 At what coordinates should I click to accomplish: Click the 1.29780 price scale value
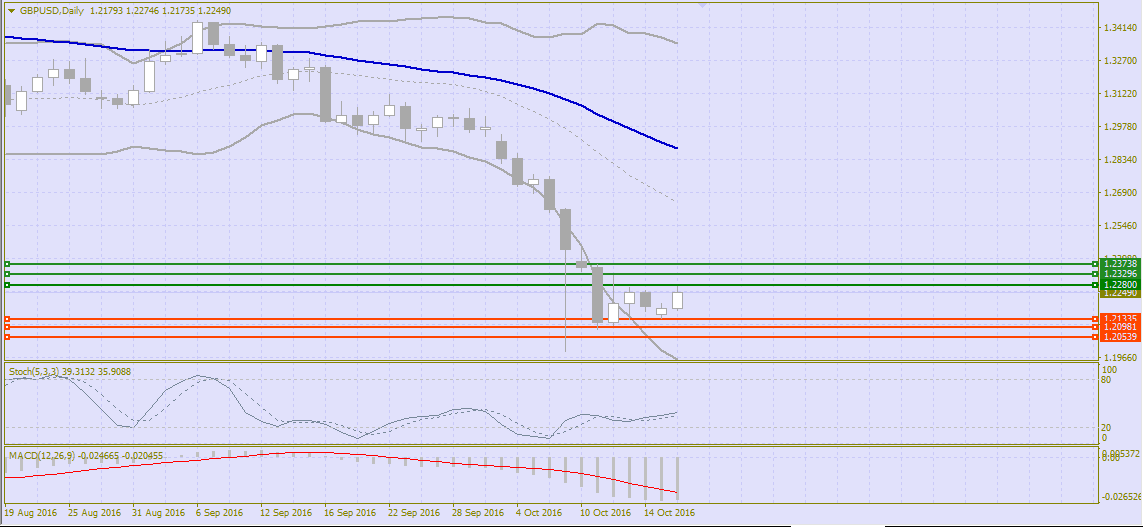1122,127
